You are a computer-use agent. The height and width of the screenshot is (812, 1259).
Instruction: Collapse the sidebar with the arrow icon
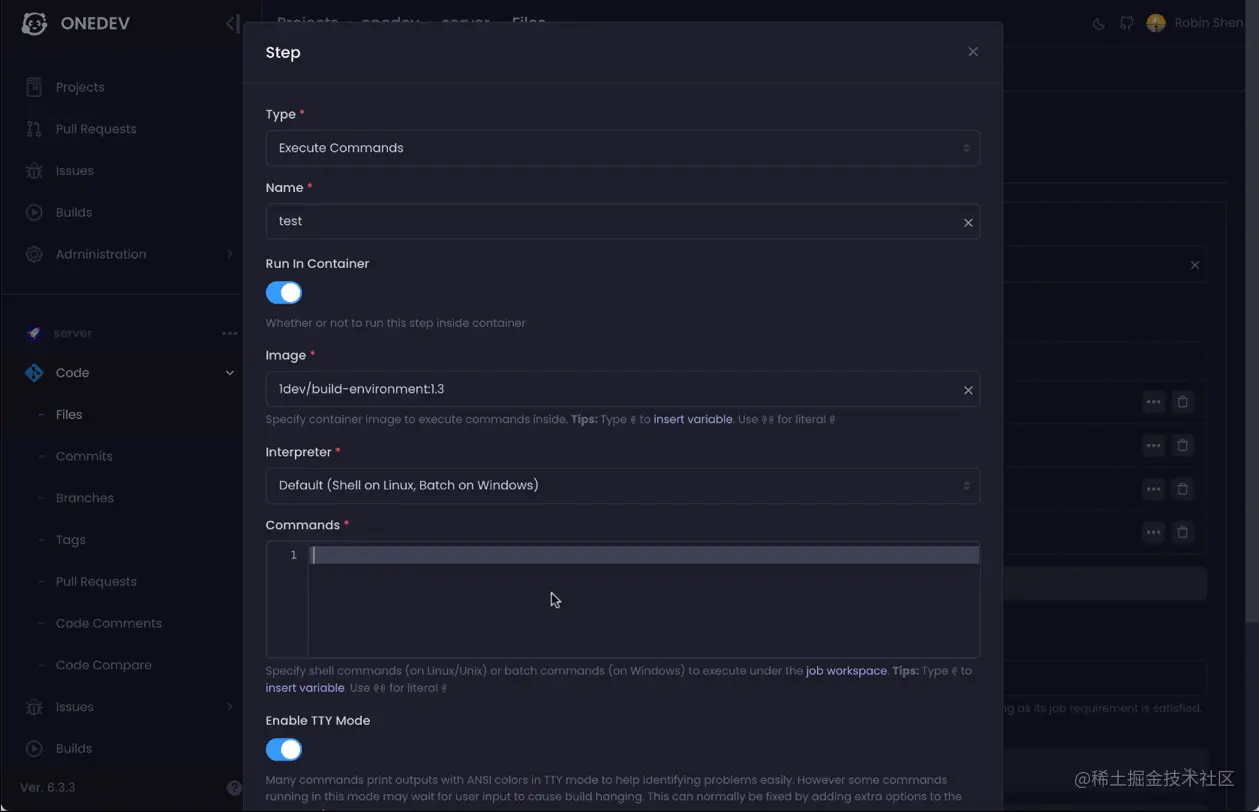coord(232,23)
